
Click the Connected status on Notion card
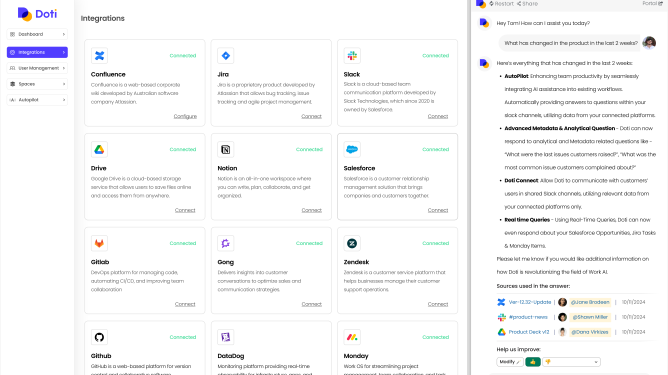coord(309,150)
